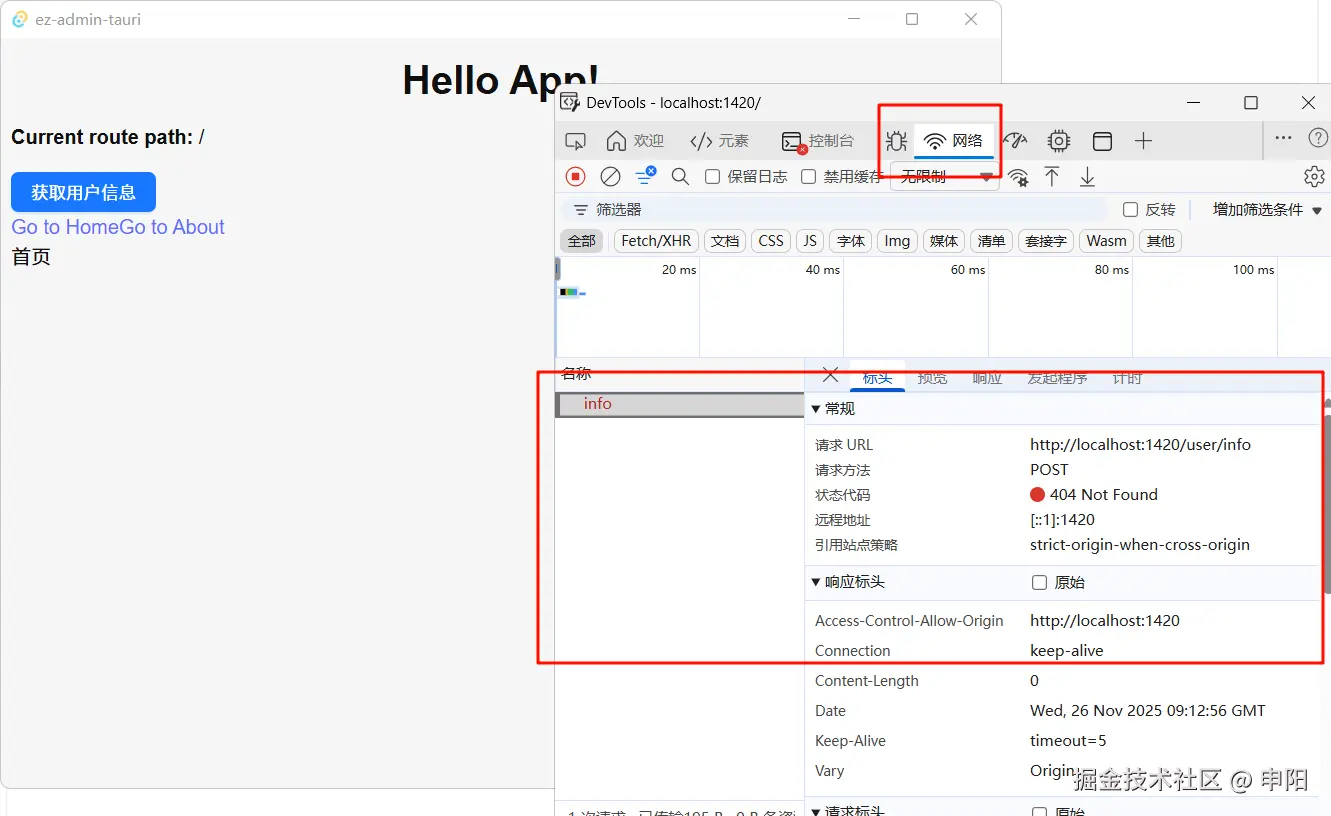Screen dimensions: 1331x816
Task: Open network settings gear icon
Action: tap(1314, 177)
